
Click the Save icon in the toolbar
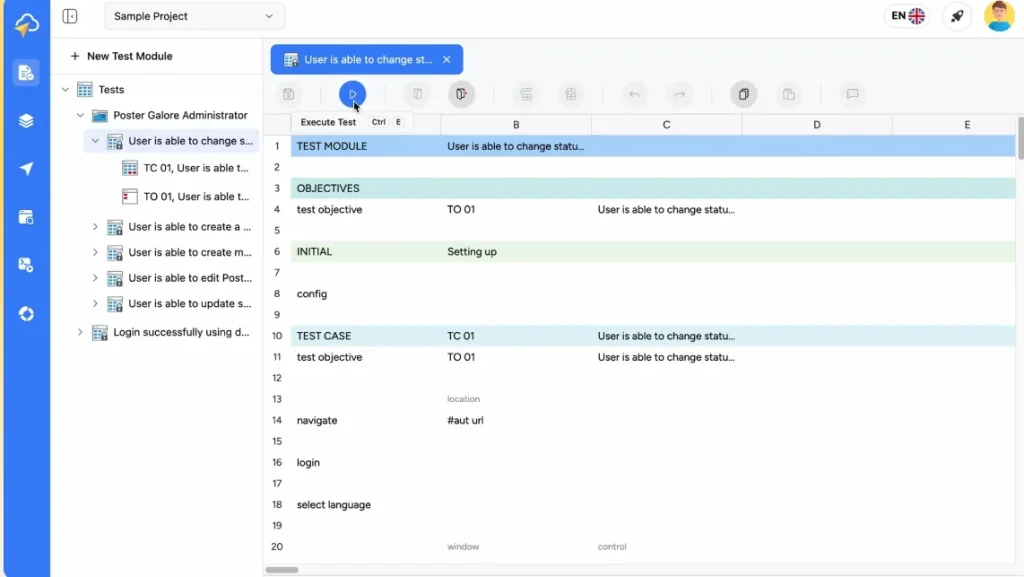coord(289,93)
